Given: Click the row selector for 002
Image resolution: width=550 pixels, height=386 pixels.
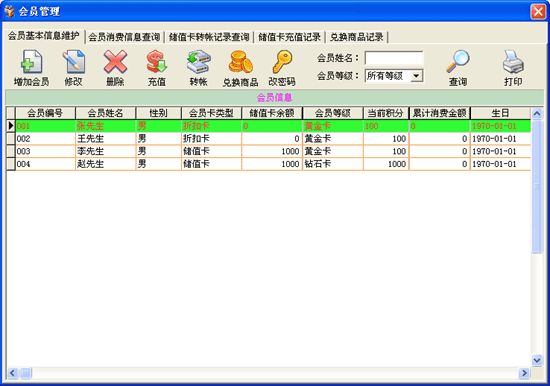Looking at the screenshot, I should 11,139.
